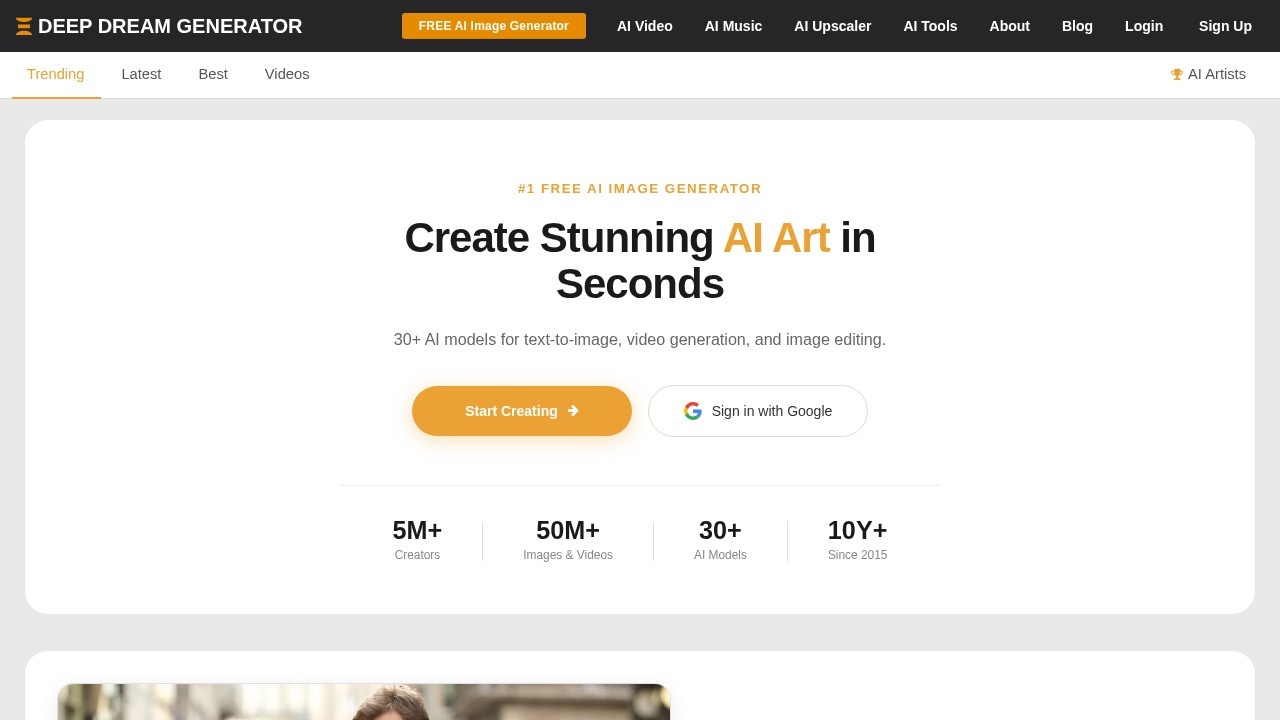This screenshot has width=1280, height=720.
Task: Open the AI Video menu item
Action: 645,26
